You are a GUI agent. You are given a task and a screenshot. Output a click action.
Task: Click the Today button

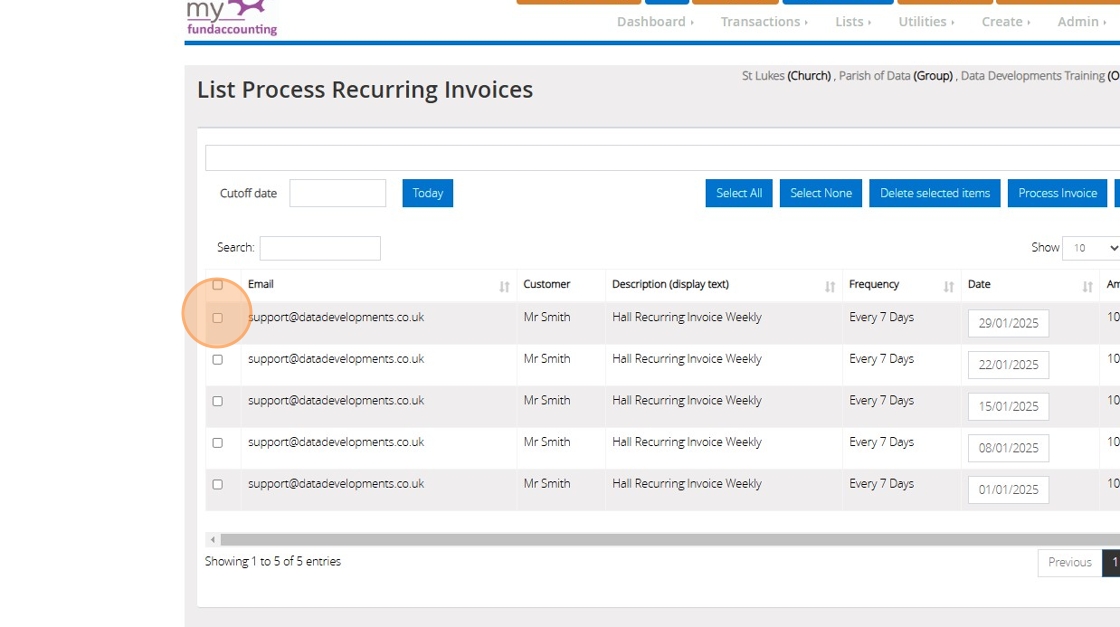[427, 193]
